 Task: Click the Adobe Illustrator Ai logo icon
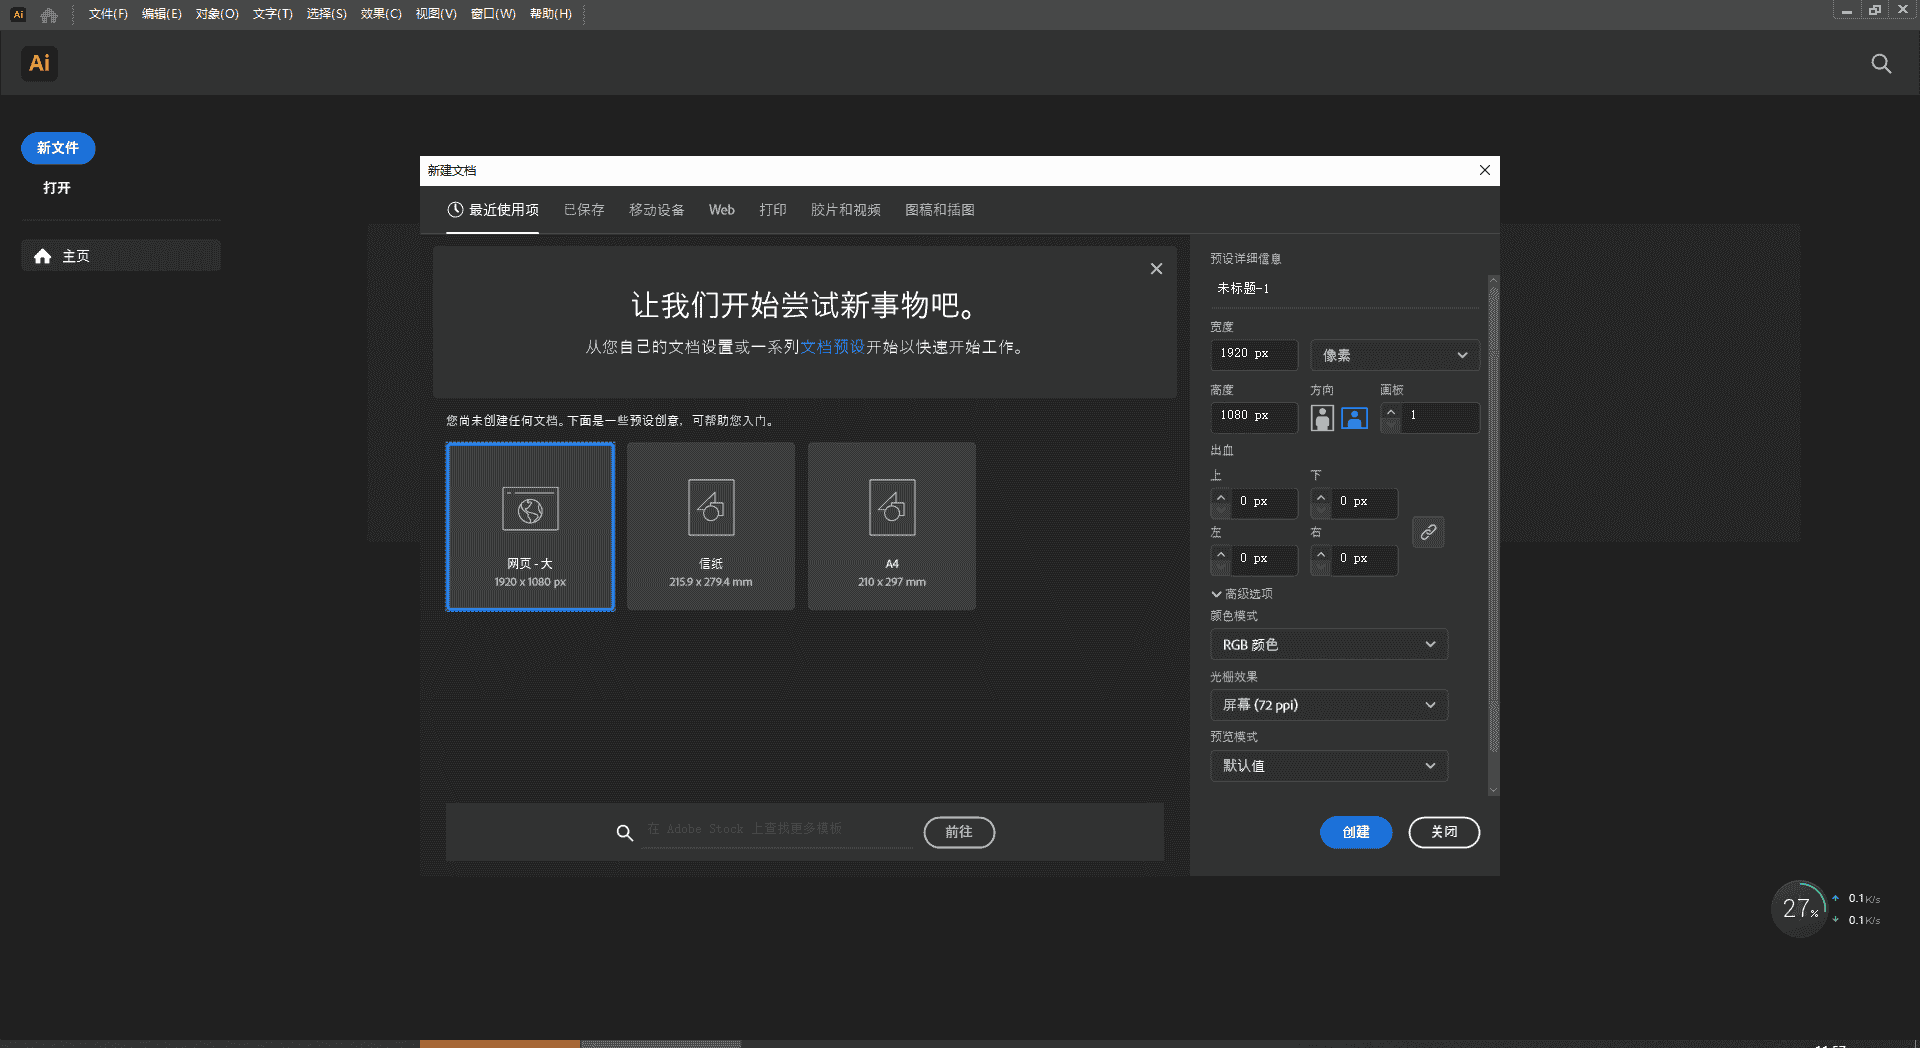click(39, 63)
